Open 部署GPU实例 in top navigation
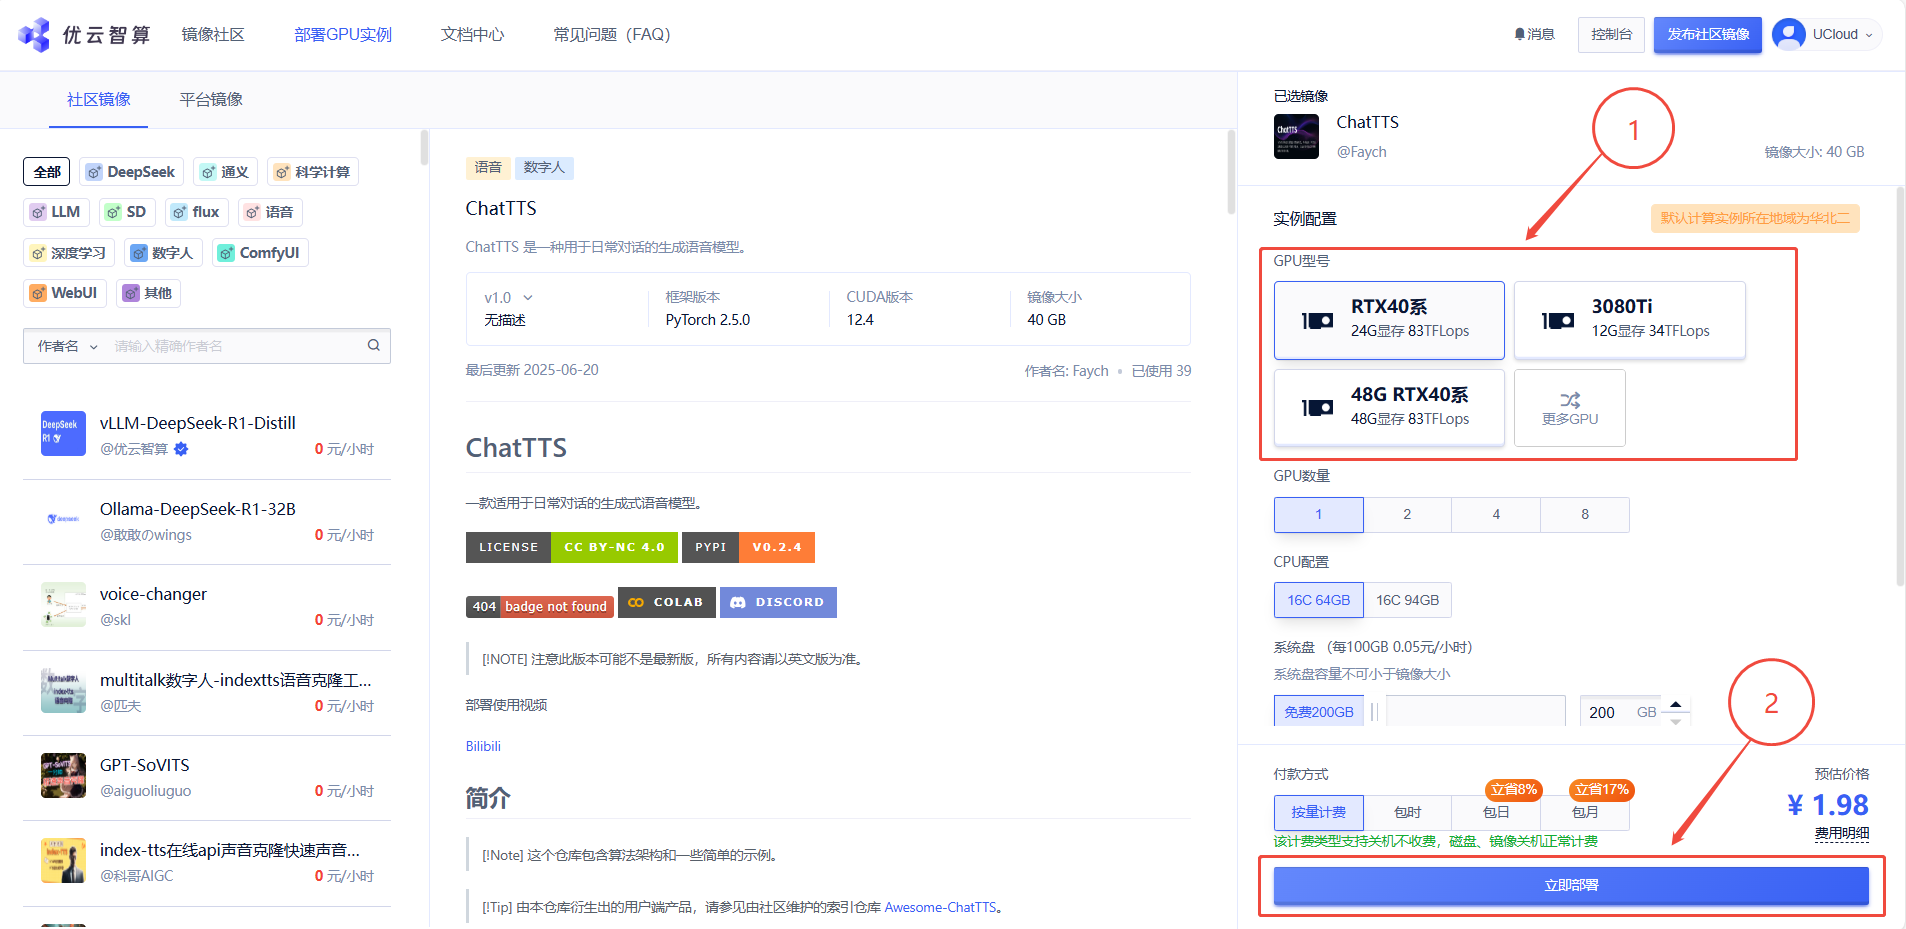 click(343, 34)
